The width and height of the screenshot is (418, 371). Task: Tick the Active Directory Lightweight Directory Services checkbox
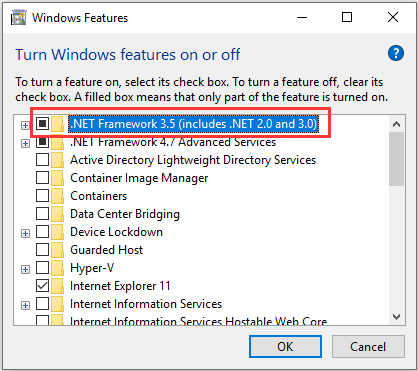(x=42, y=160)
